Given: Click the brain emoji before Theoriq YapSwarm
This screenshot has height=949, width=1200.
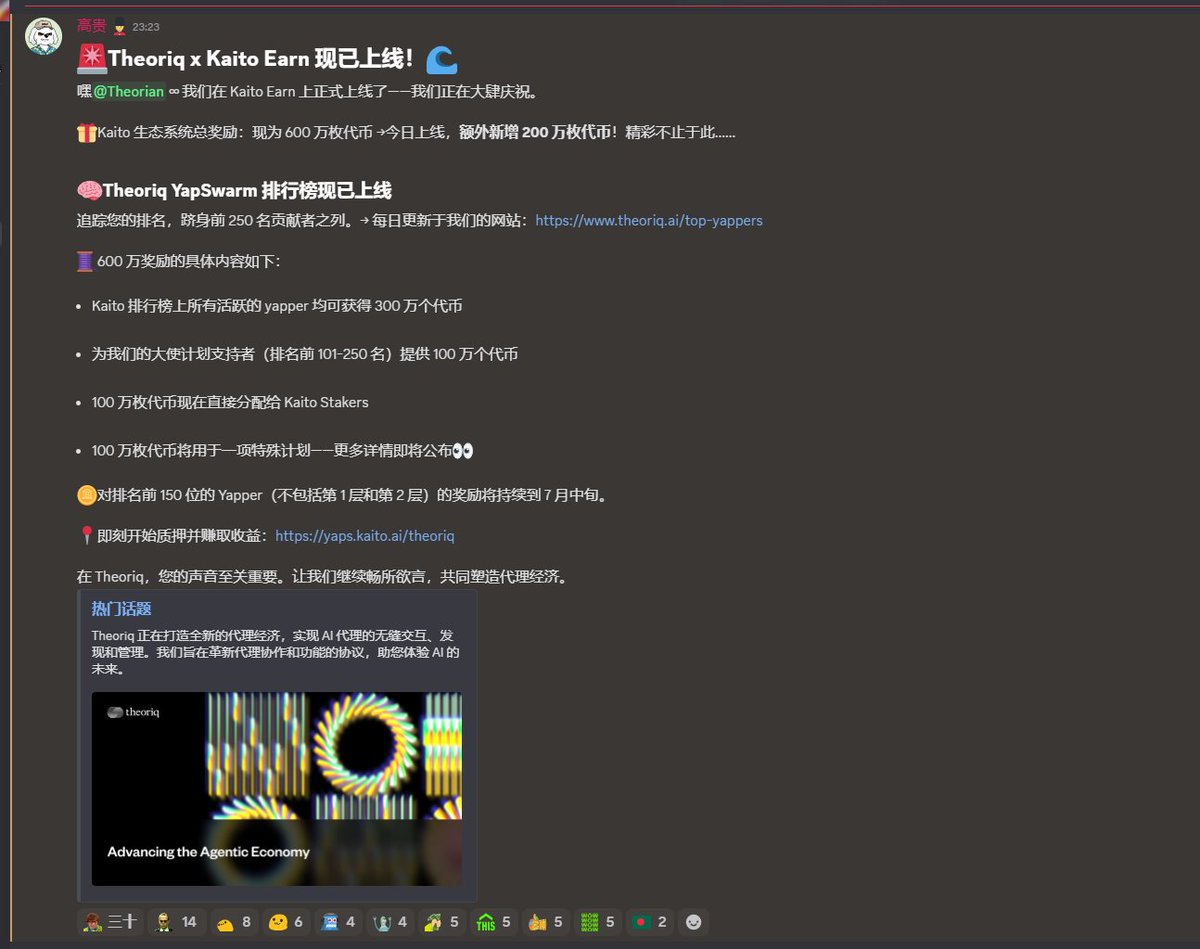Looking at the screenshot, I should (89, 190).
